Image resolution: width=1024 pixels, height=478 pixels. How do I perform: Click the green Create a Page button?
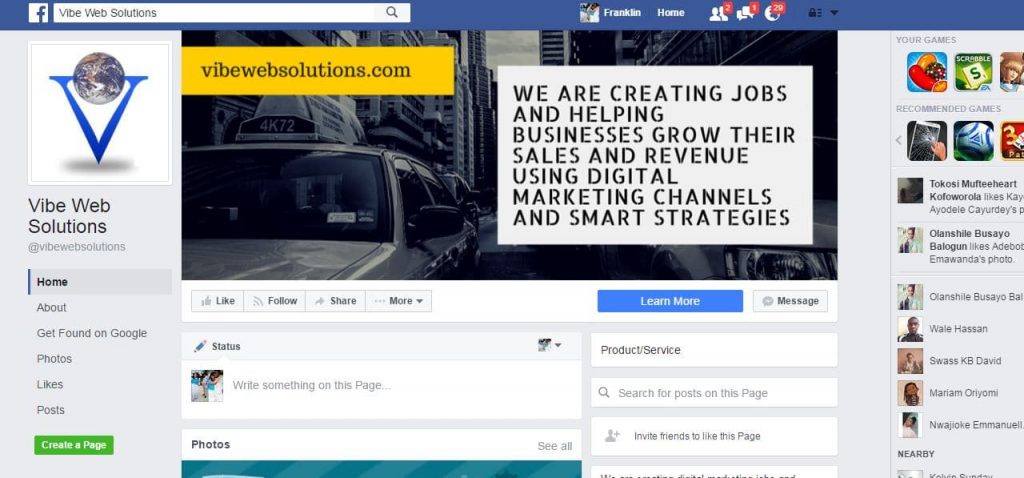(74, 445)
